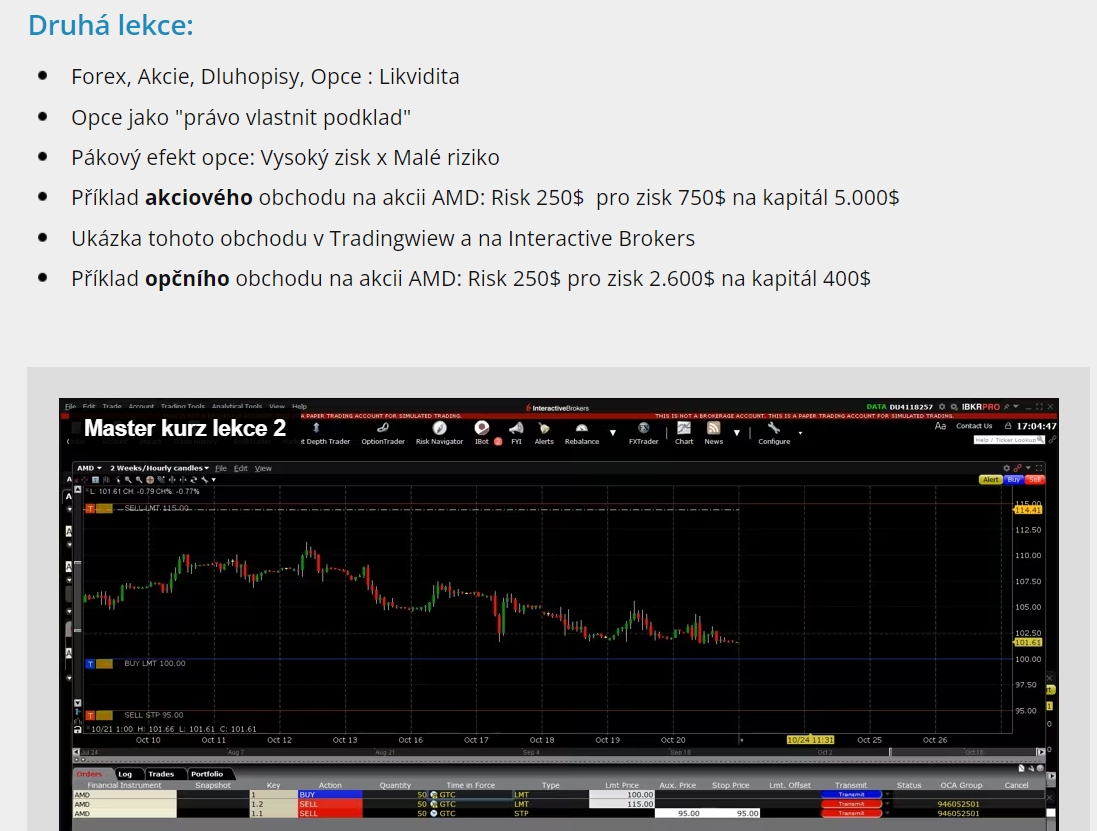Click the T marker on BUY LMT 100.00 line

tap(90, 664)
